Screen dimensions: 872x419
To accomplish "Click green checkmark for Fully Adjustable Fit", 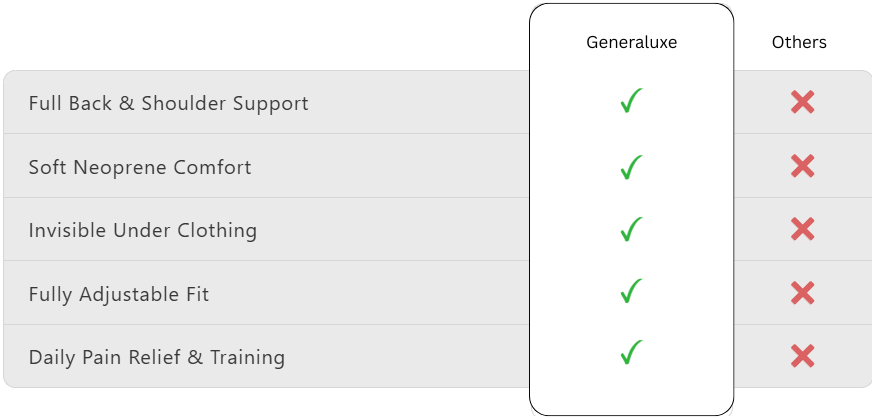I will [631, 291].
